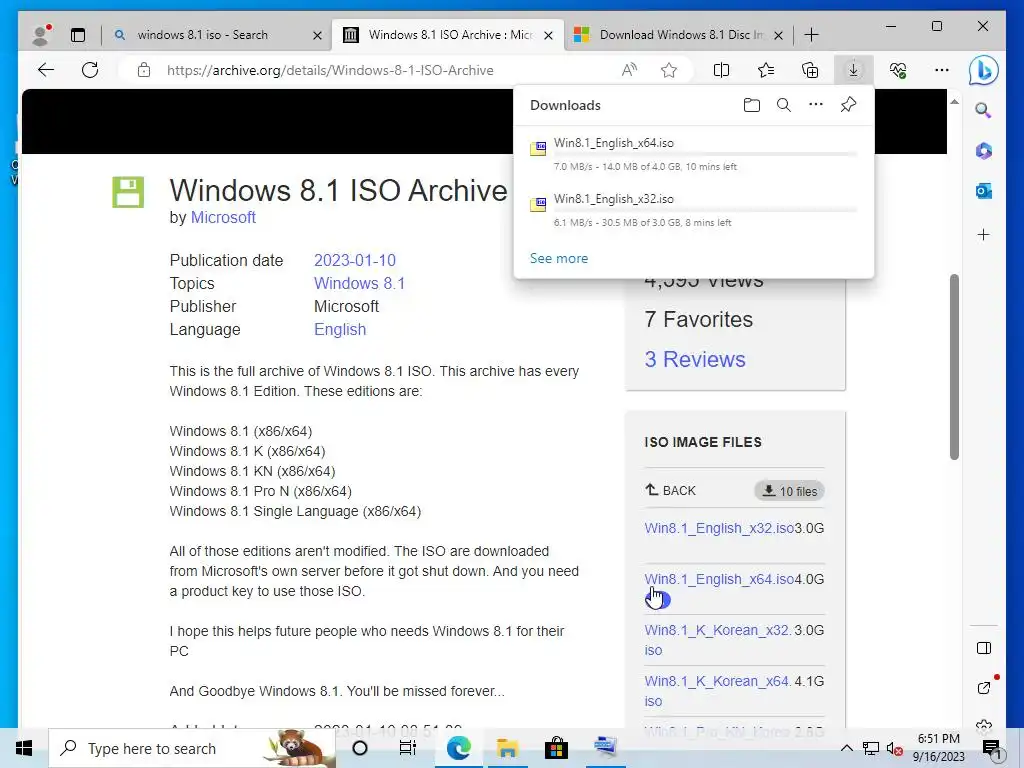
Task: Launch Bing Chat sidebar icon
Action: tap(984, 71)
